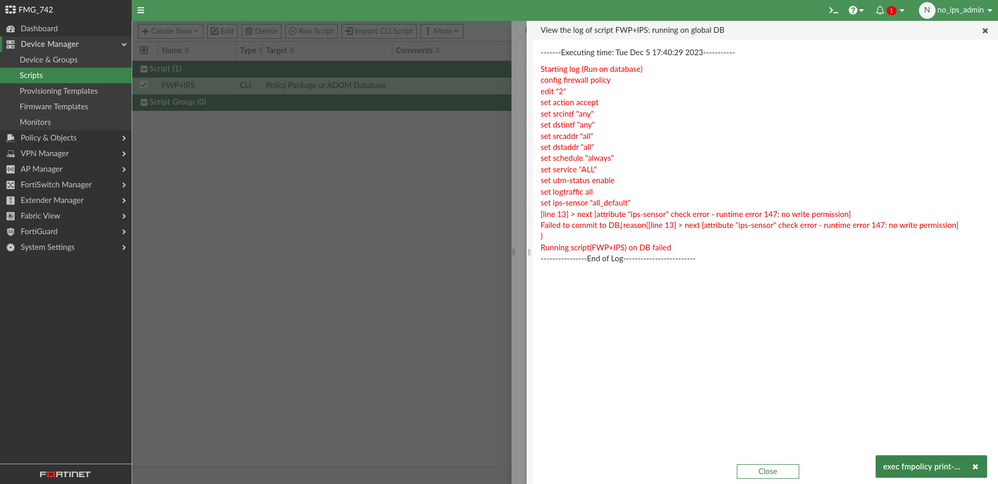Screen dimensions: 998x484
Task: Open the More dropdown
Action: tap(442, 31)
